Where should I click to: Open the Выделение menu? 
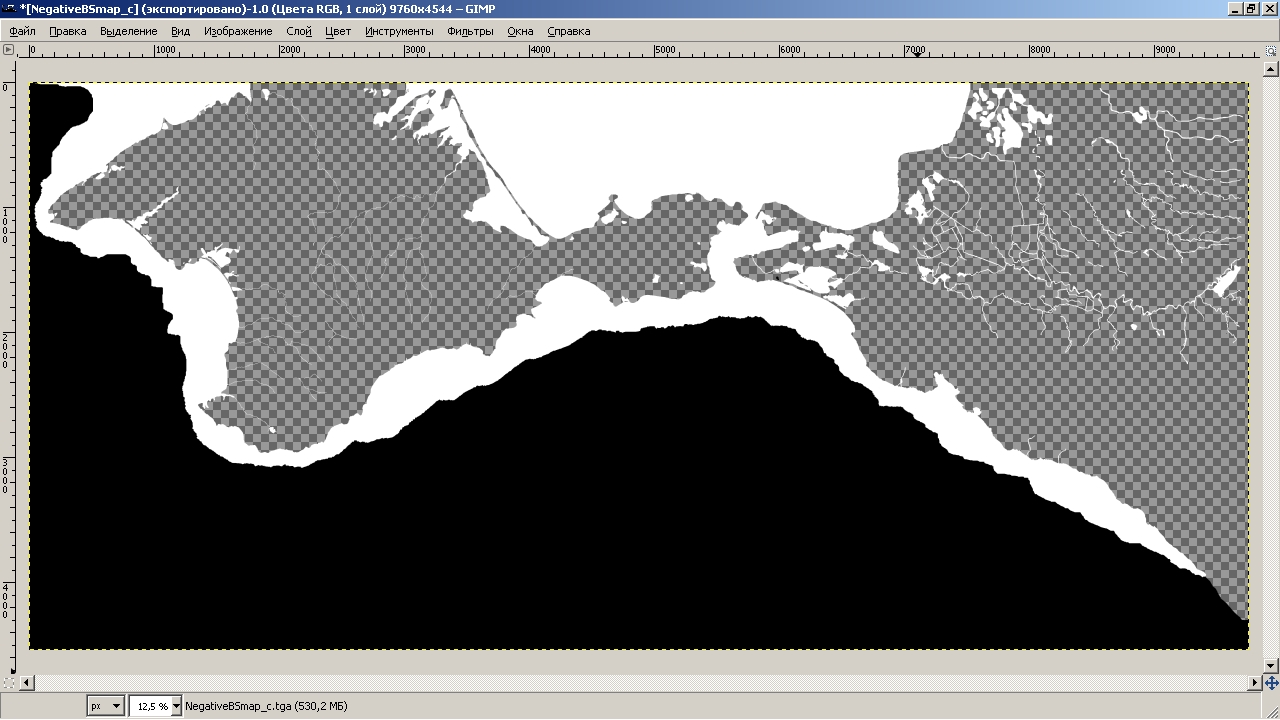[x=129, y=31]
